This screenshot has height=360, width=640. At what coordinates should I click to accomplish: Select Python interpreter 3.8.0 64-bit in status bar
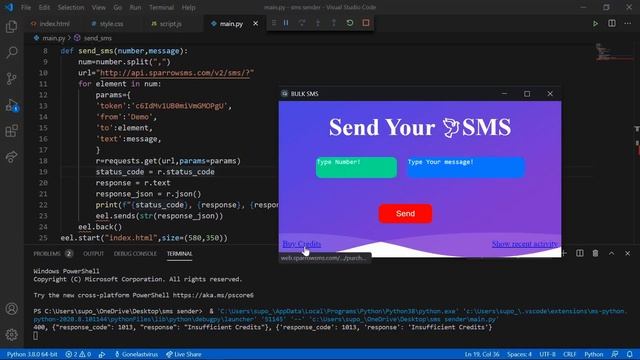tap(32, 354)
